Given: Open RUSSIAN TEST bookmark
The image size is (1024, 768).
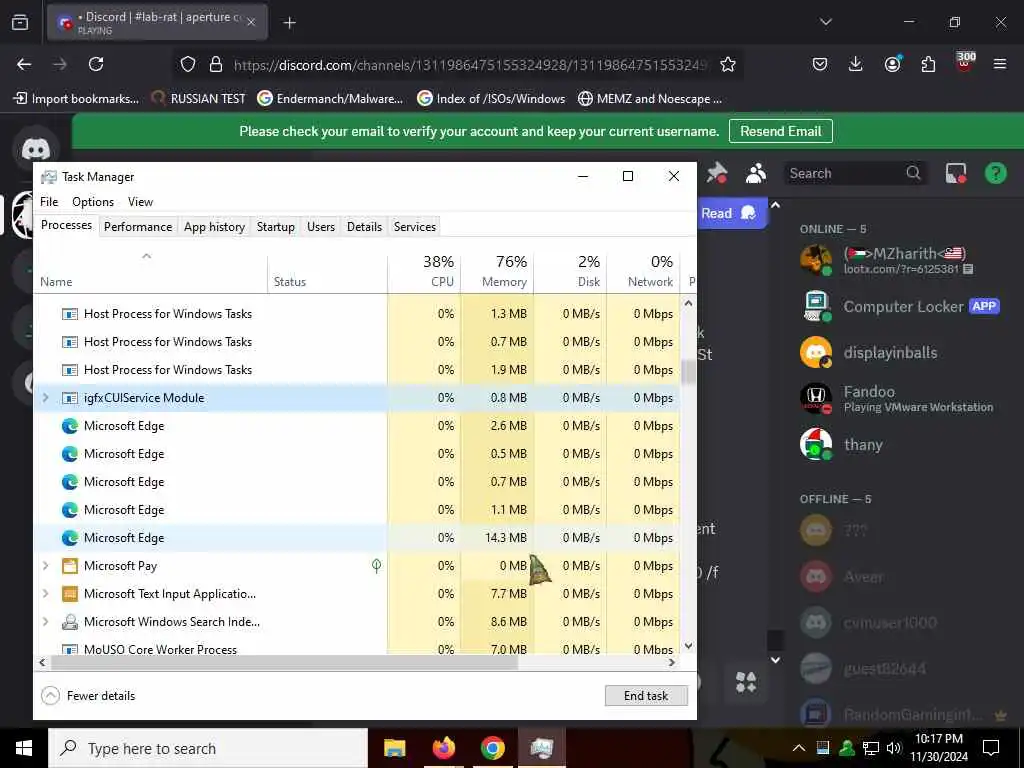Looking at the screenshot, I should point(199,99).
